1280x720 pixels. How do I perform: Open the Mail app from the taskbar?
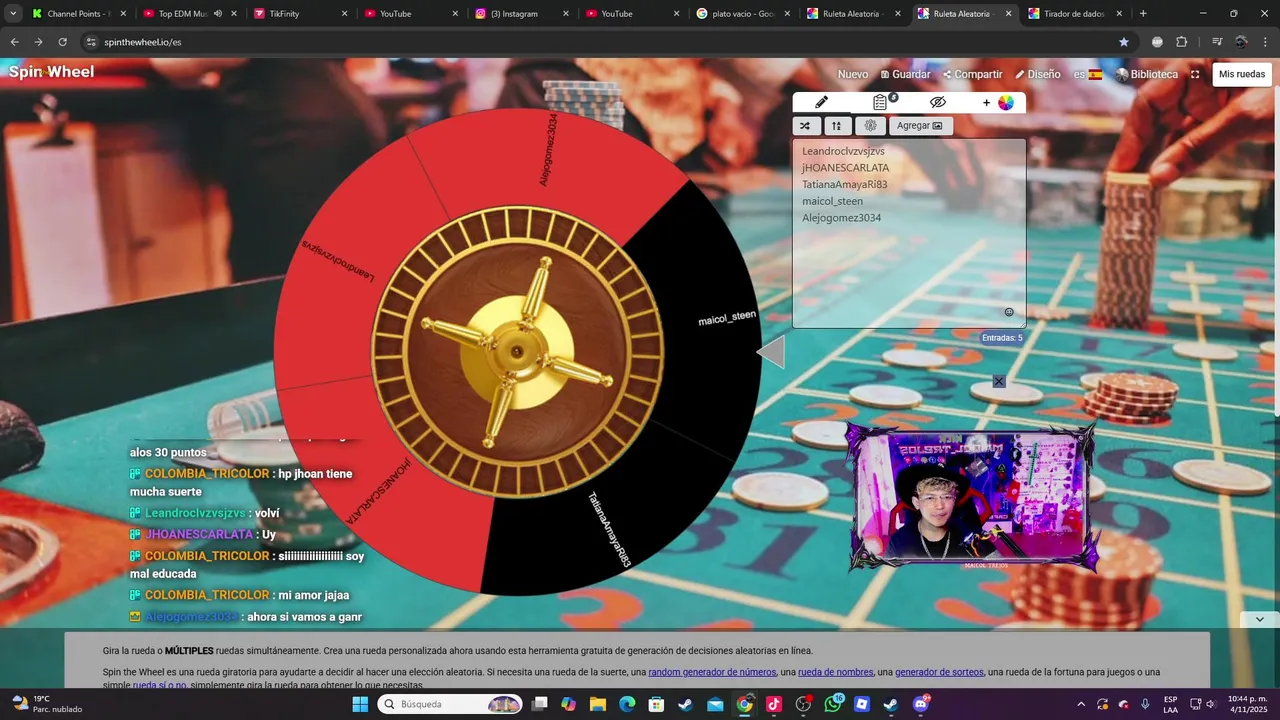click(x=715, y=704)
